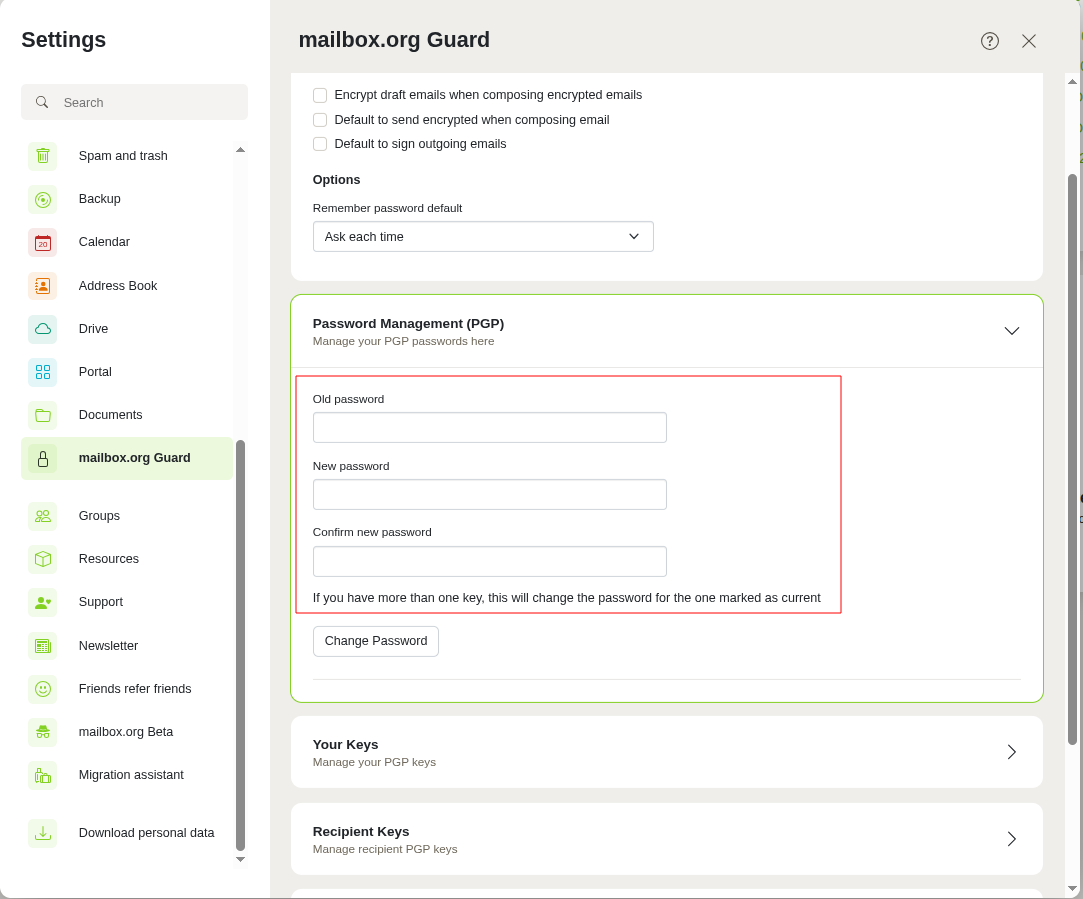Open Drive settings

(x=127, y=329)
